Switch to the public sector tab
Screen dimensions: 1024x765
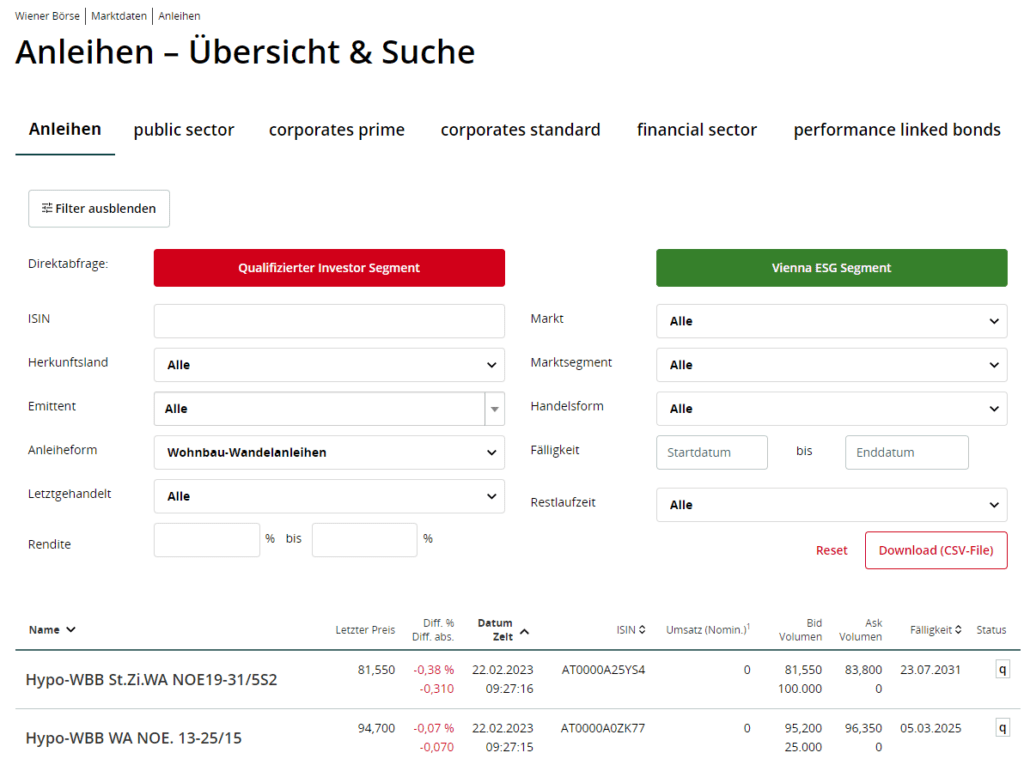point(184,130)
